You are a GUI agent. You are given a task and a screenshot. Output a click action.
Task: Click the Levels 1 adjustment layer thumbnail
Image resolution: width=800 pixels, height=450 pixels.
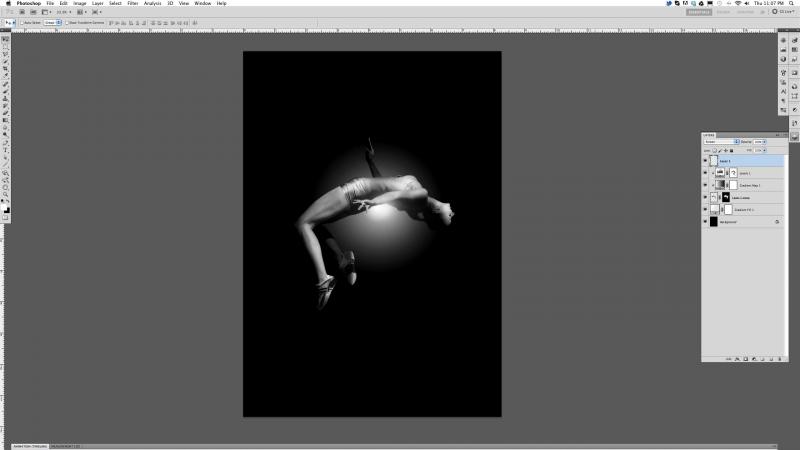tap(720, 172)
